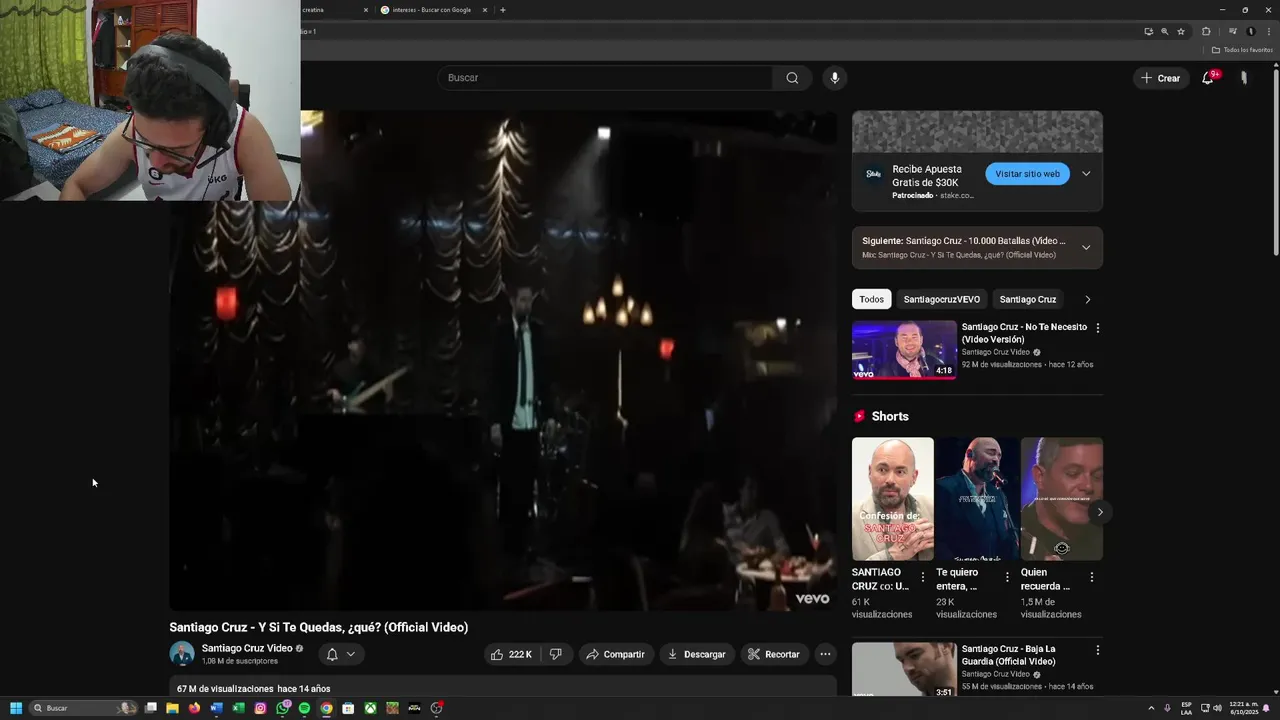Open the Windows Start menu

(x=15, y=708)
